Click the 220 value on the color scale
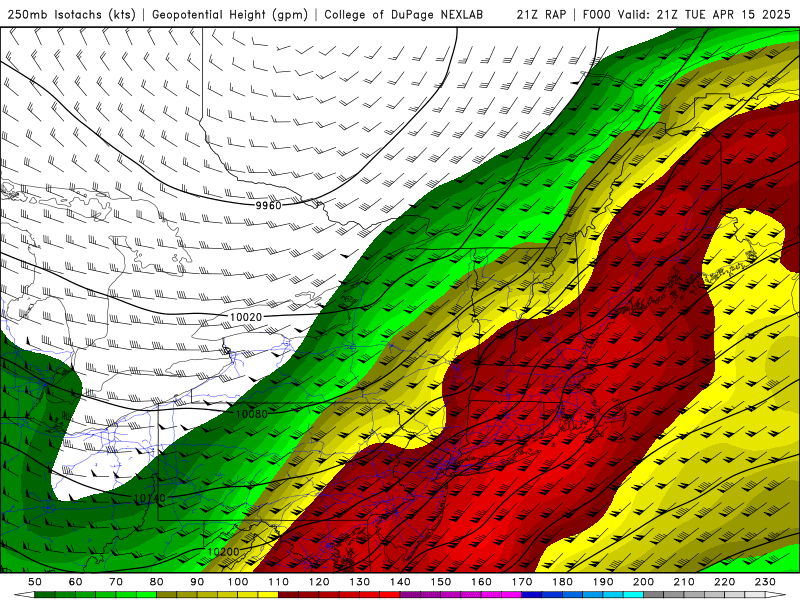This screenshot has width=800, height=600. [x=724, y=582]
